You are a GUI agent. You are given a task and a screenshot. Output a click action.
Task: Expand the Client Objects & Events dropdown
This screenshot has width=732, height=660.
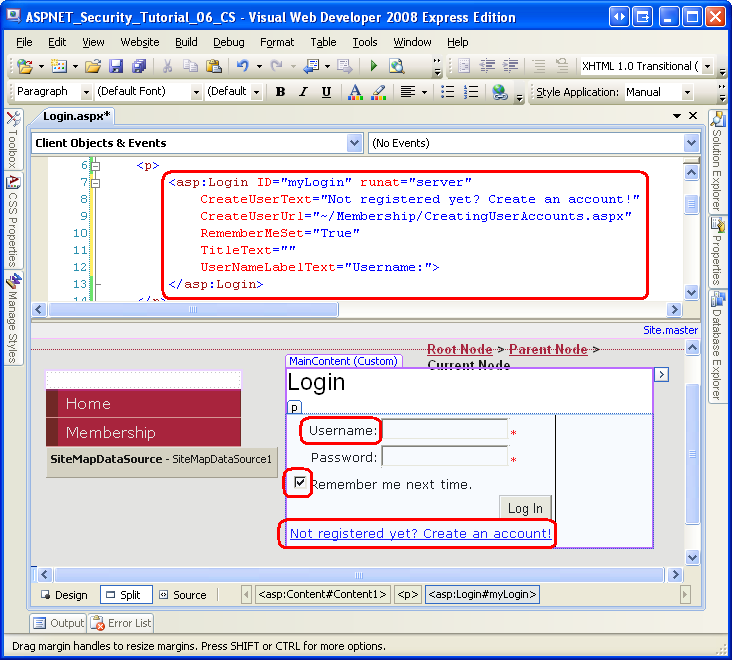point(354,144)
